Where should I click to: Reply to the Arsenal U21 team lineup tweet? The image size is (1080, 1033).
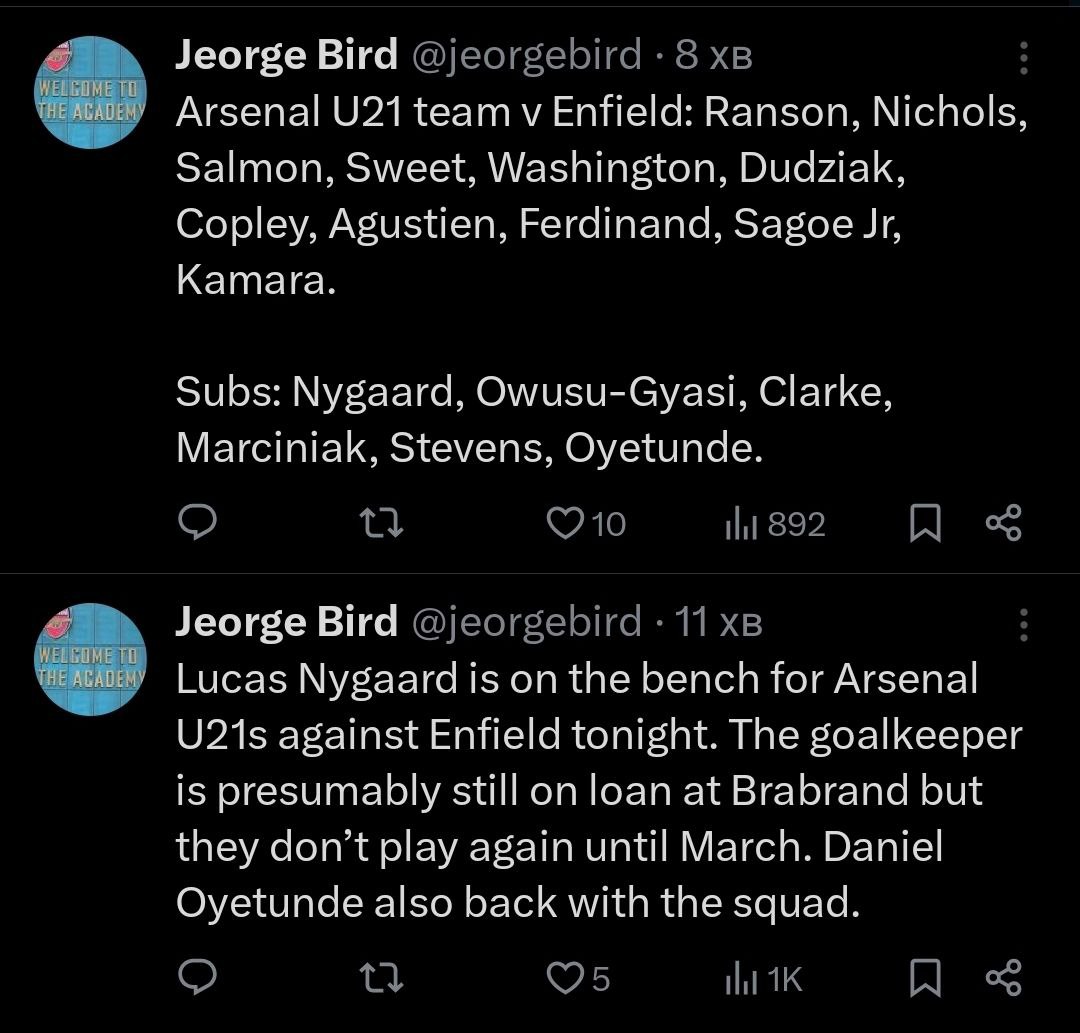[x=198, y=522]
